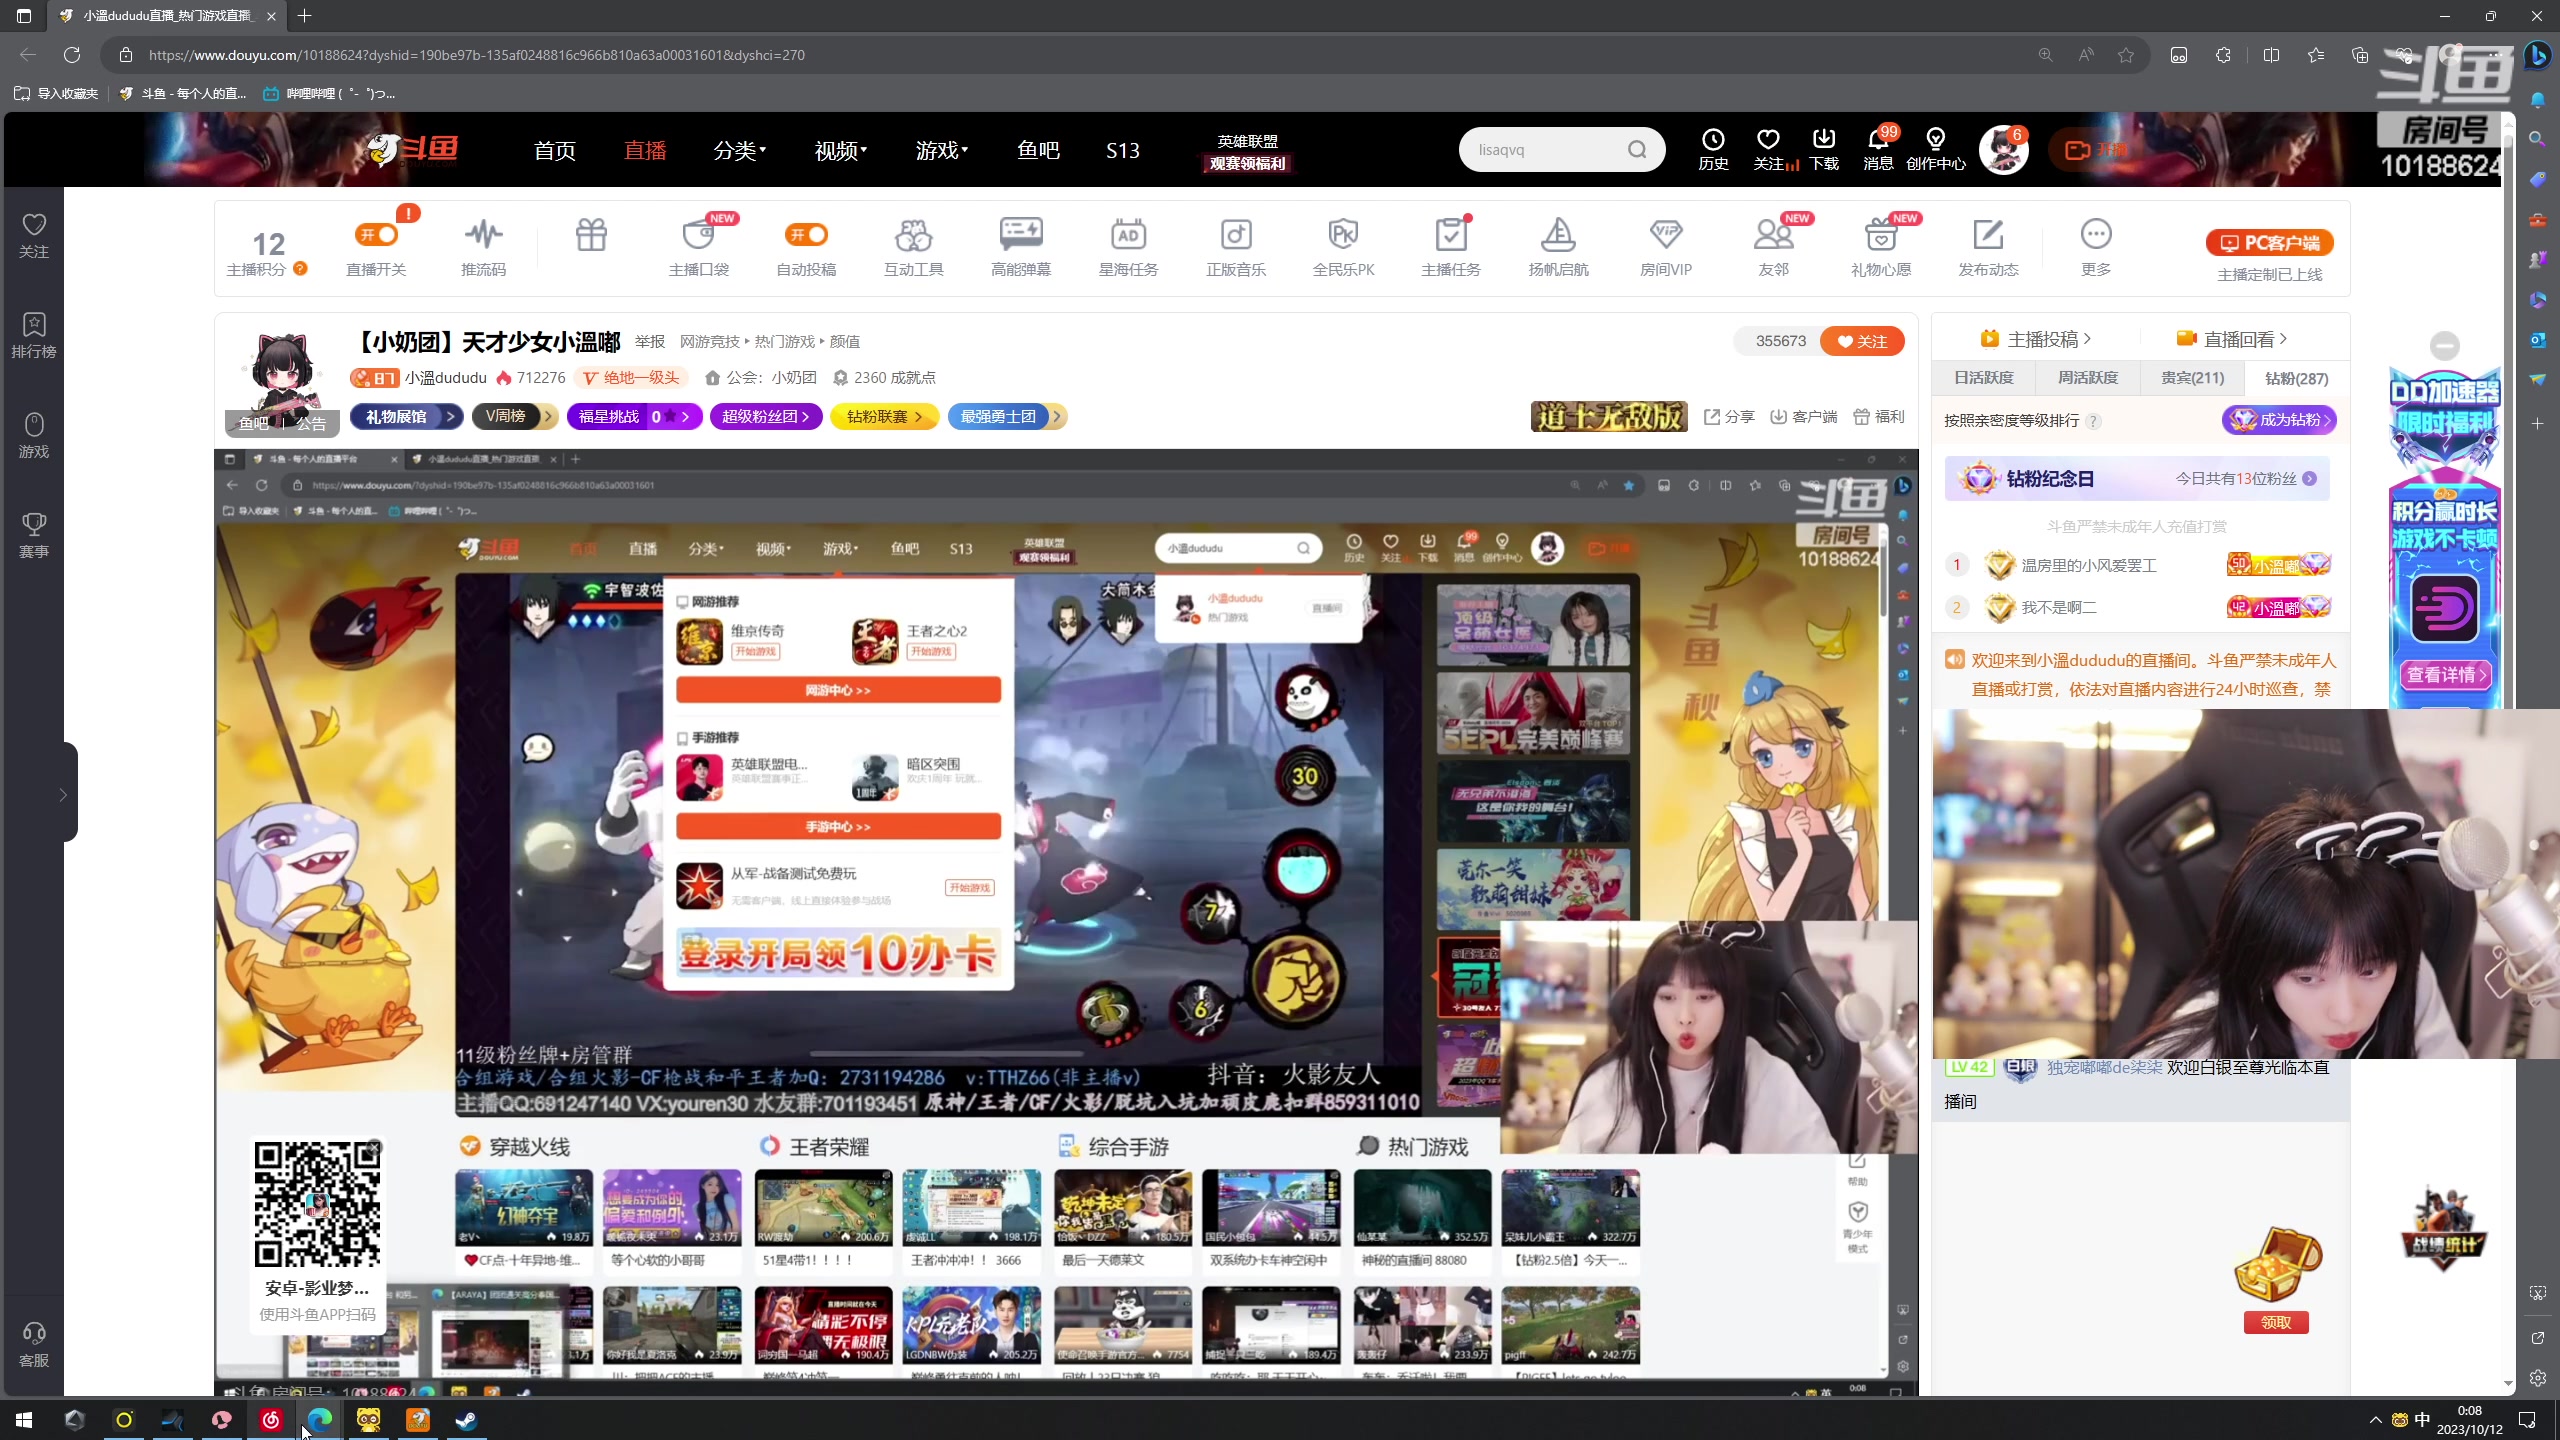Open the S13 menu item

point(1123,150)
